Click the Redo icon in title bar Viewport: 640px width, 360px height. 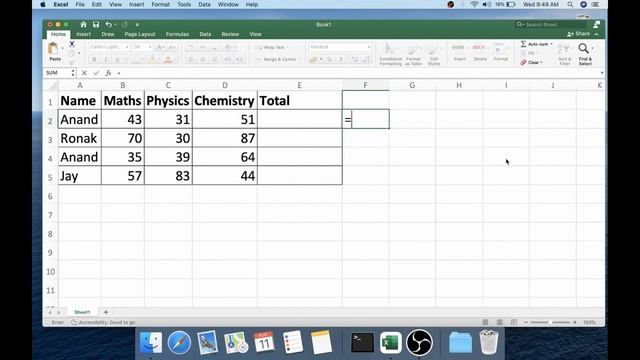pos(124,24)
